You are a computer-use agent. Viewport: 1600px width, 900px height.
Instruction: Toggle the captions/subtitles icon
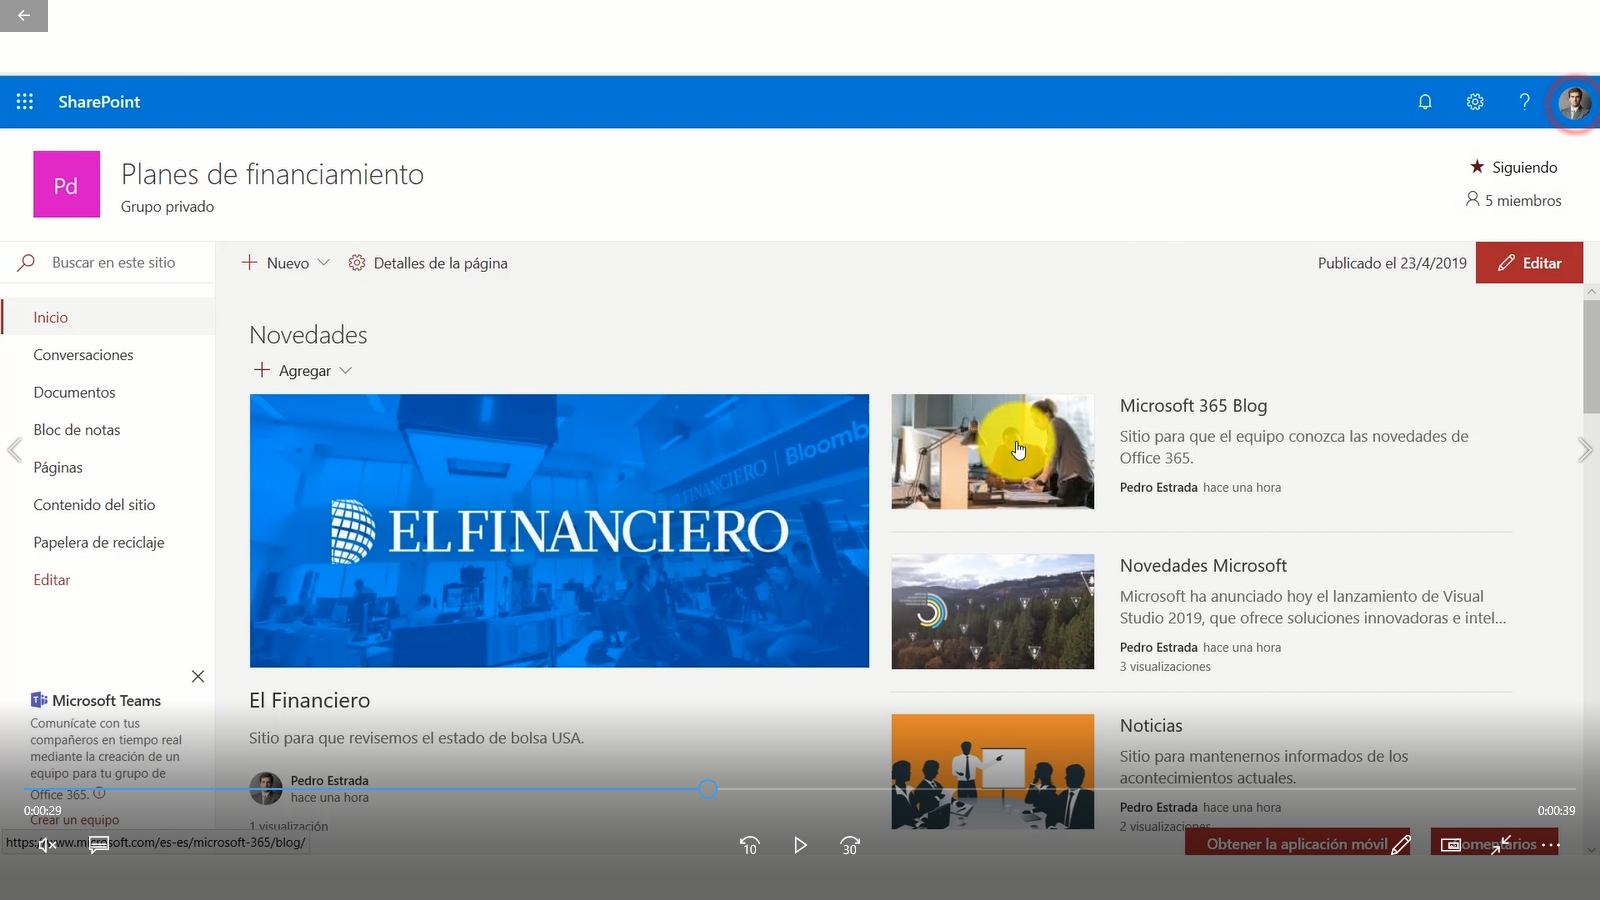pyautogui.click(x=98, y=845)
